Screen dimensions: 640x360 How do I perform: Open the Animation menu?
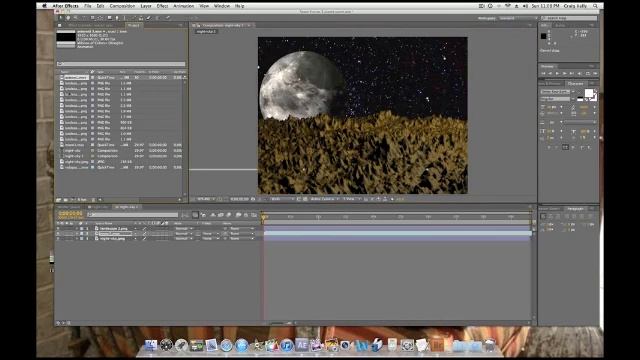tap(184, 6)
